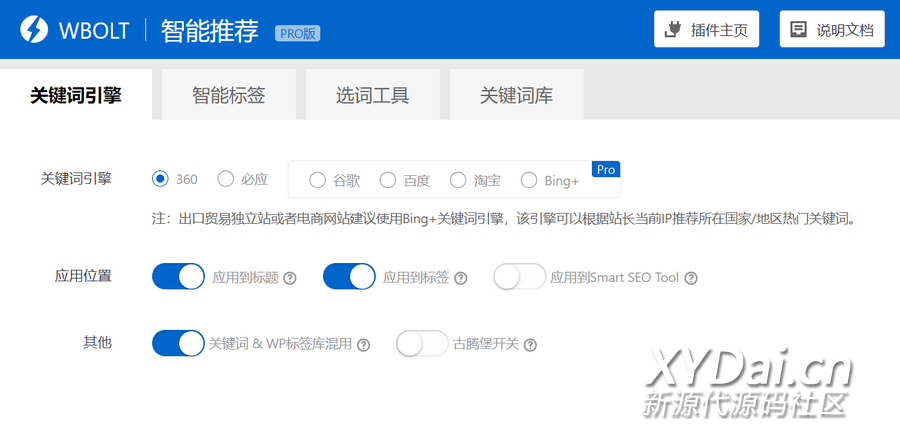Disable the 应用到标签 switch
Viewport: 900px width, 424px height.
(x=349, y=277)
